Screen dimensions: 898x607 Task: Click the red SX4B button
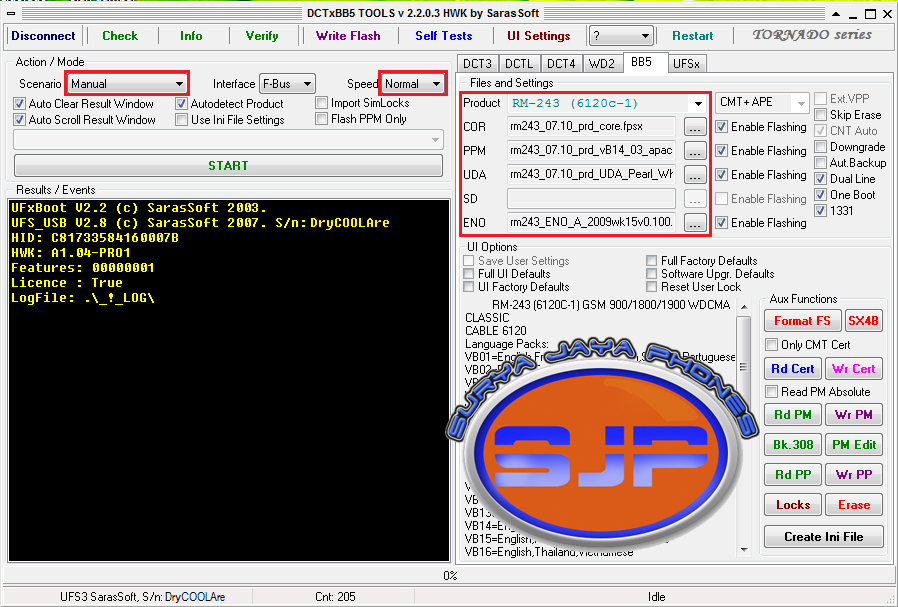click(x=863, y=321)
